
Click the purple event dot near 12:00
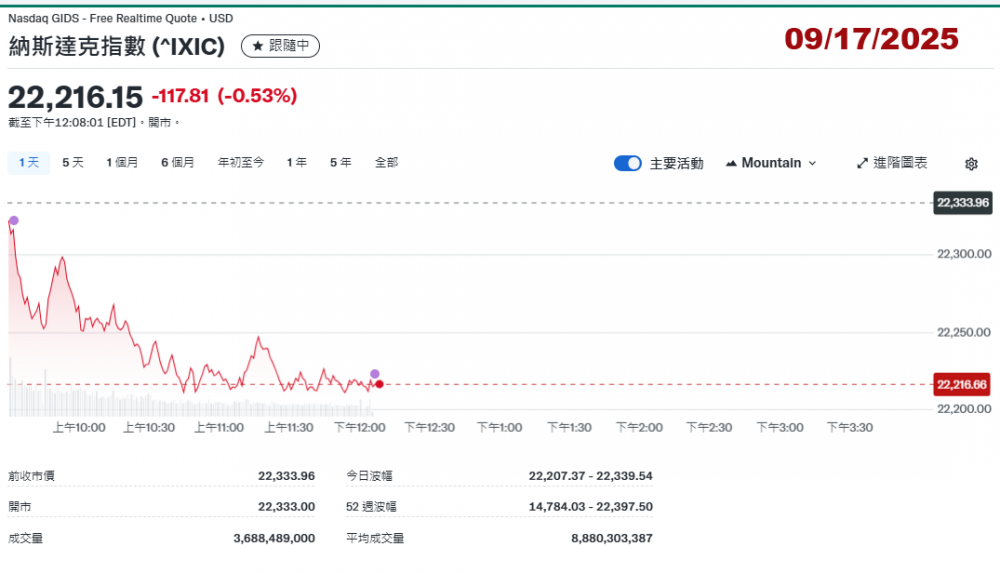coord(375,374)
